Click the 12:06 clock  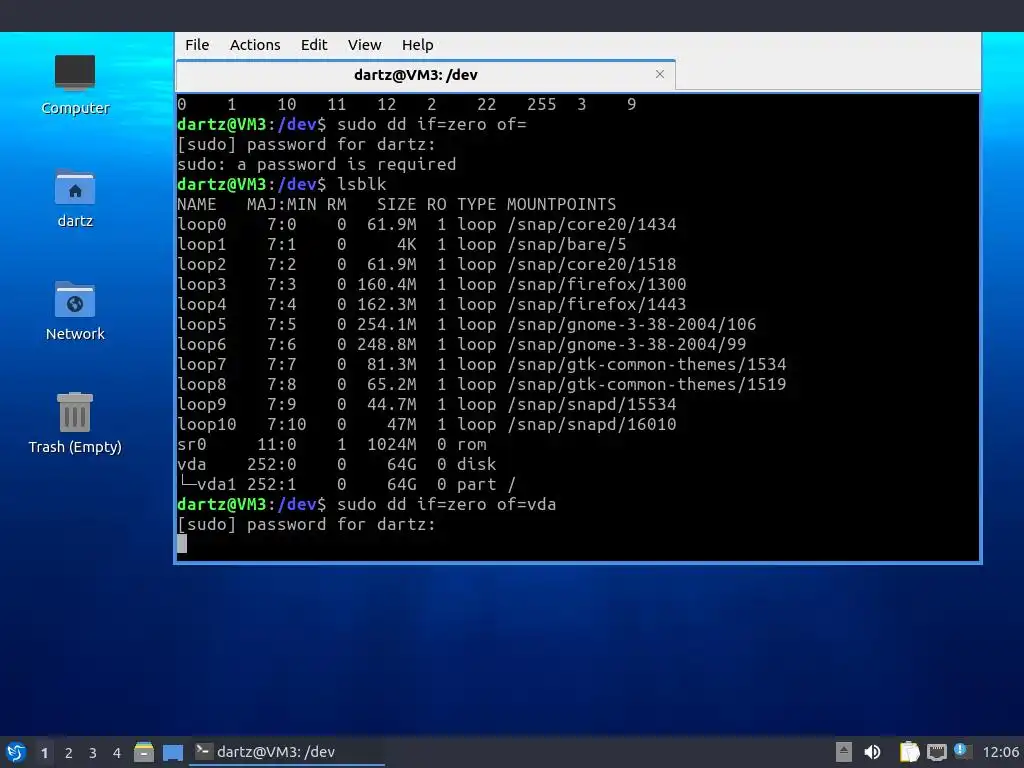pyautogui.click(x=1000, y=753)
